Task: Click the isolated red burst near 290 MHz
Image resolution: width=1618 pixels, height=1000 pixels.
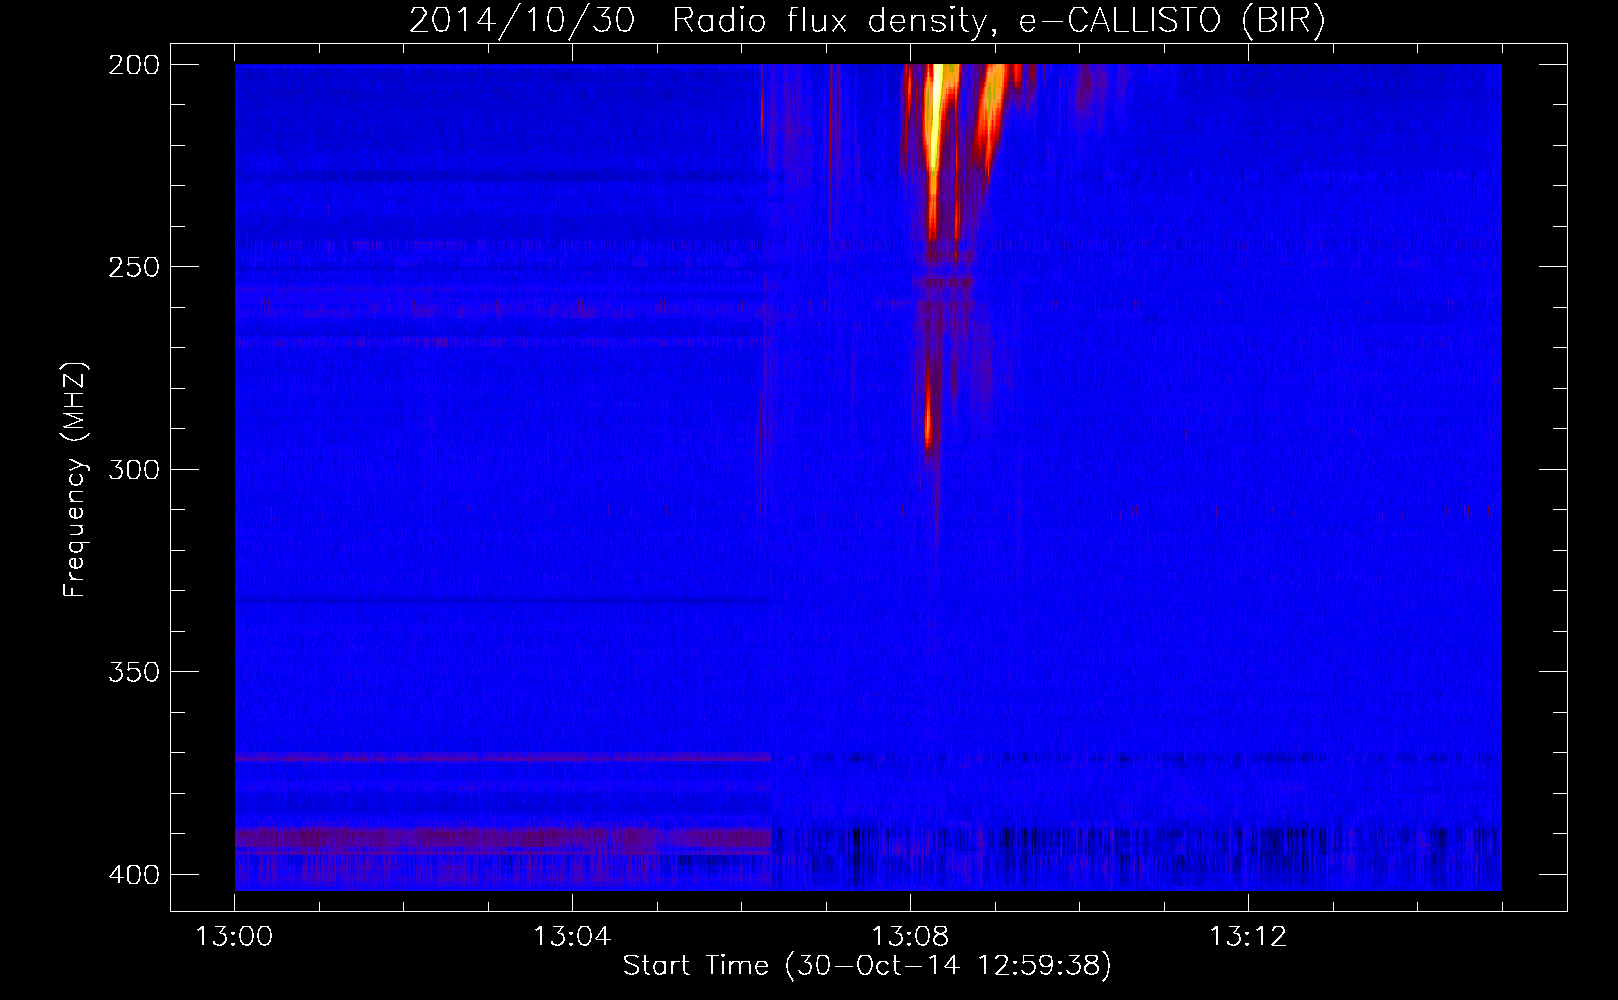Action: coord(928,415)
